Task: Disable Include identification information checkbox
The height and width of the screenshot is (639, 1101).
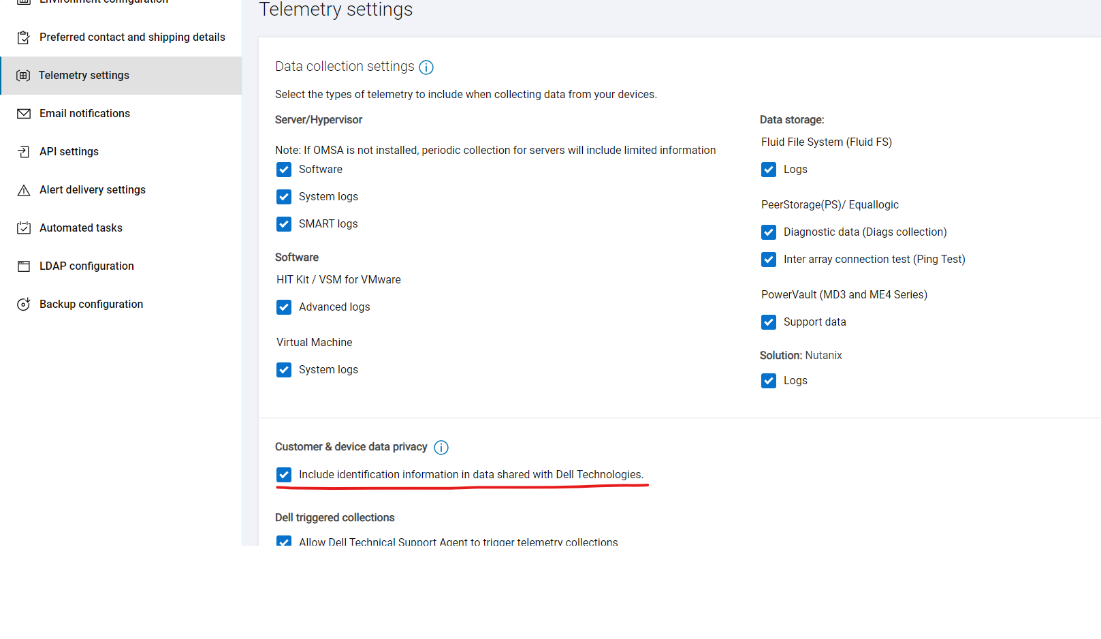Action: click(284, 474)
